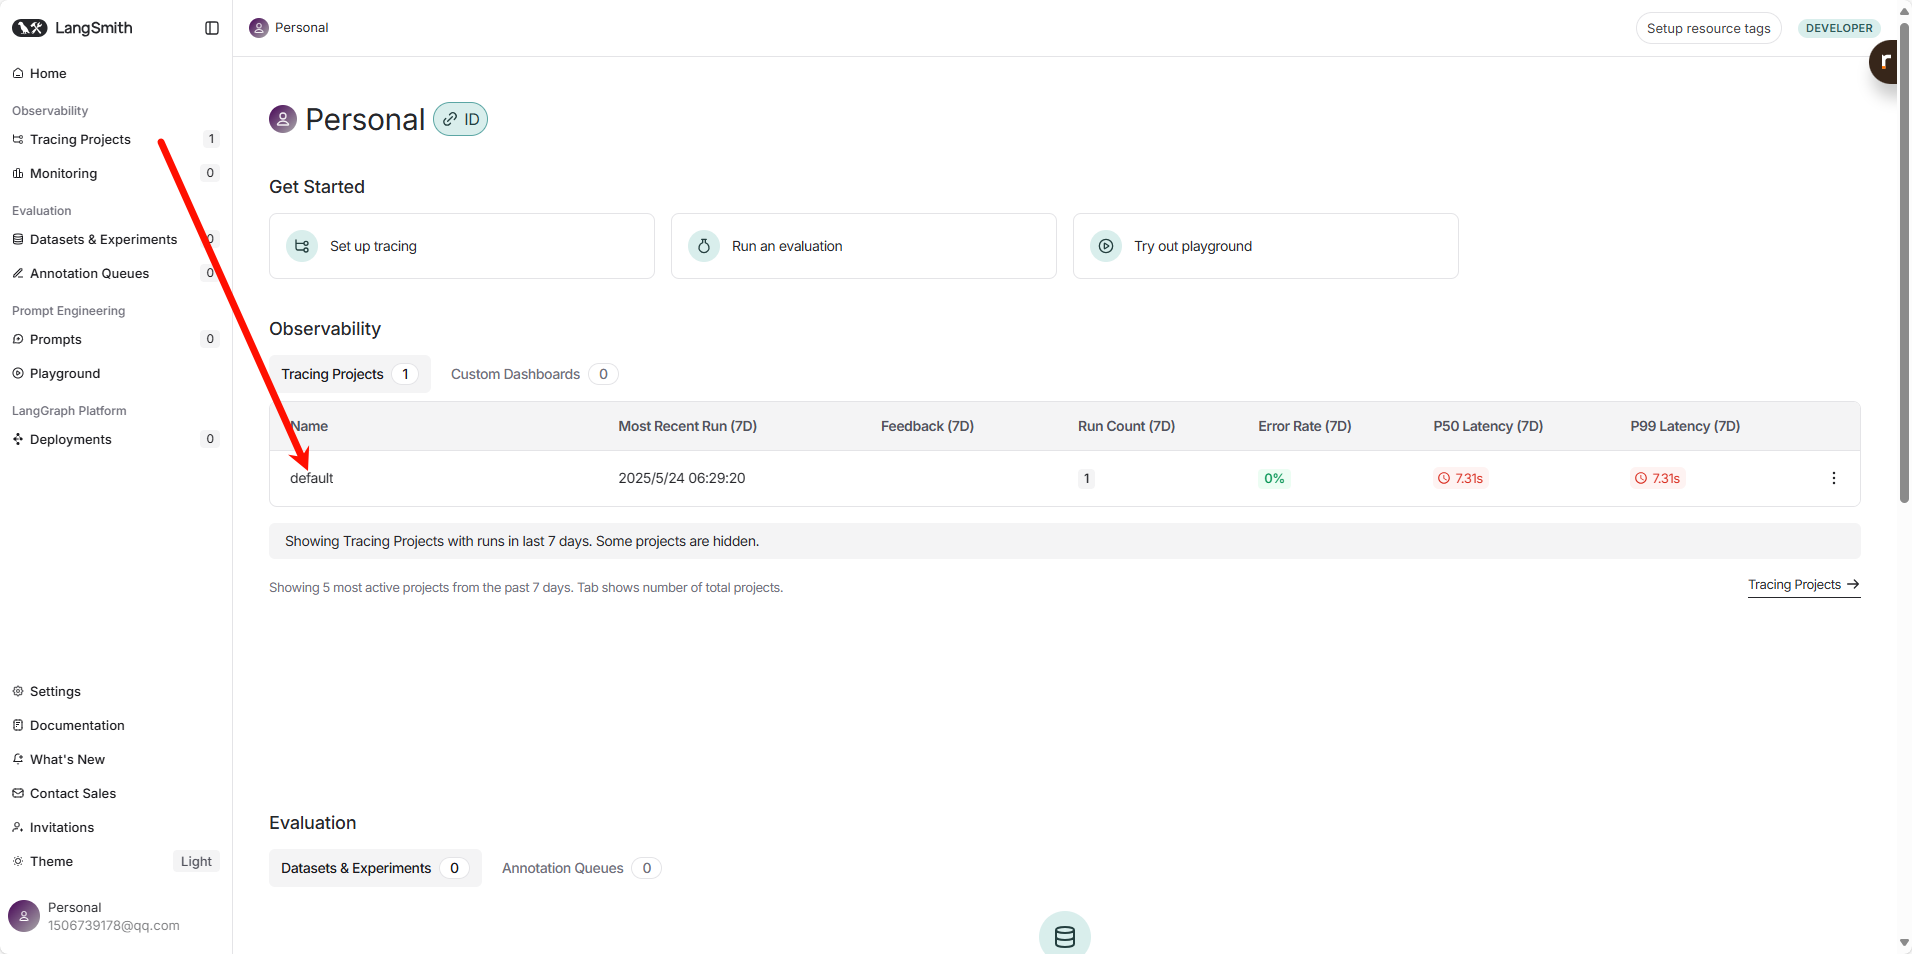
Task: Click the Most Recent Run (7D) header
Action: click(x=688, y=426)
